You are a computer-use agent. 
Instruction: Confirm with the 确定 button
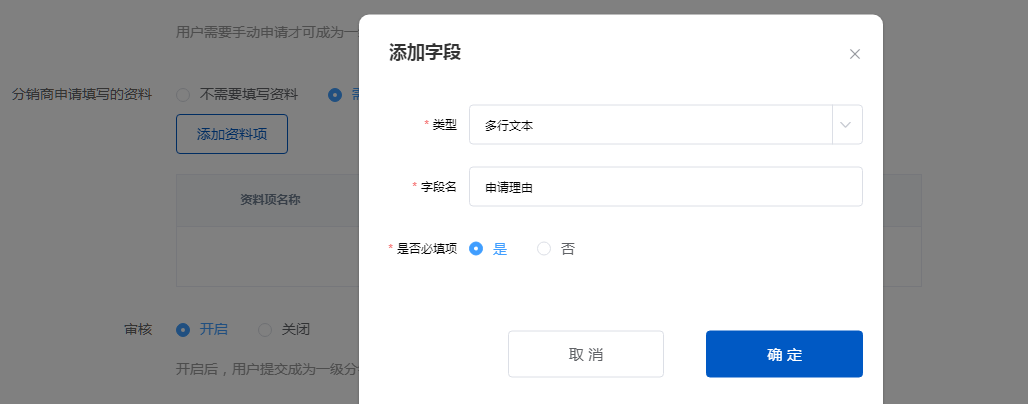tap(784, 354)
